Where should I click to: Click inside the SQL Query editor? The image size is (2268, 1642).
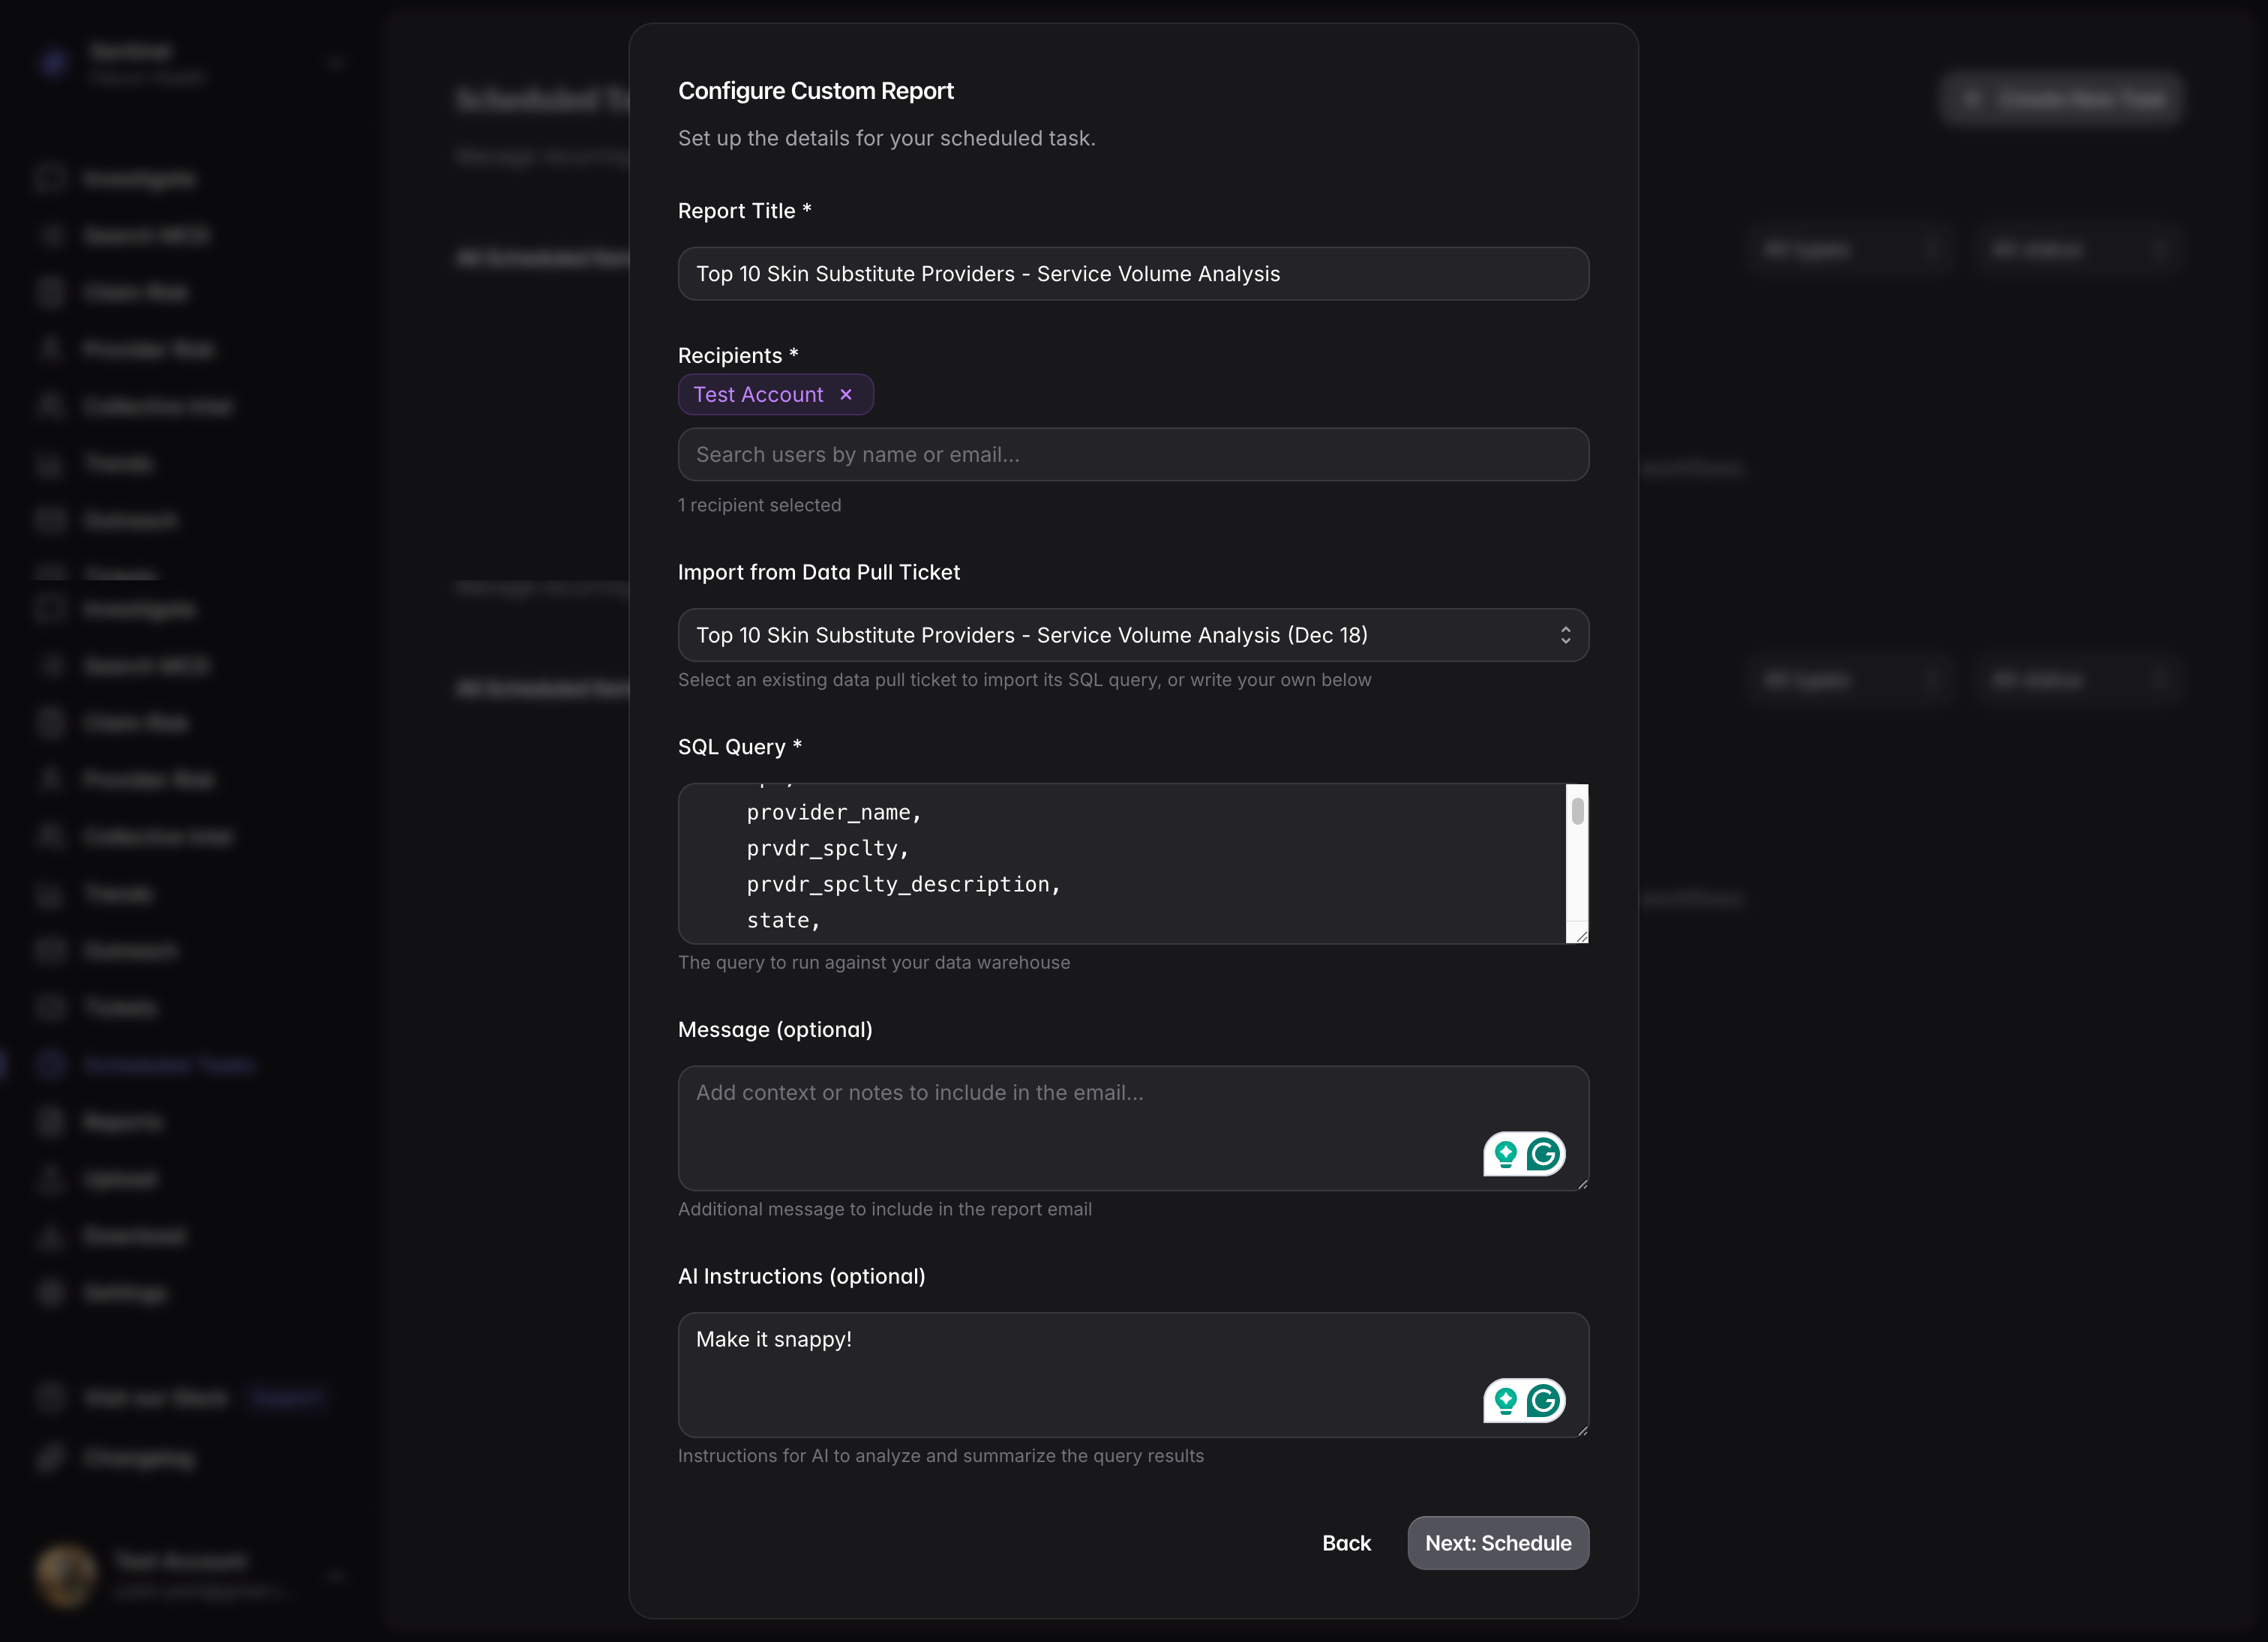pos(1120,864)
